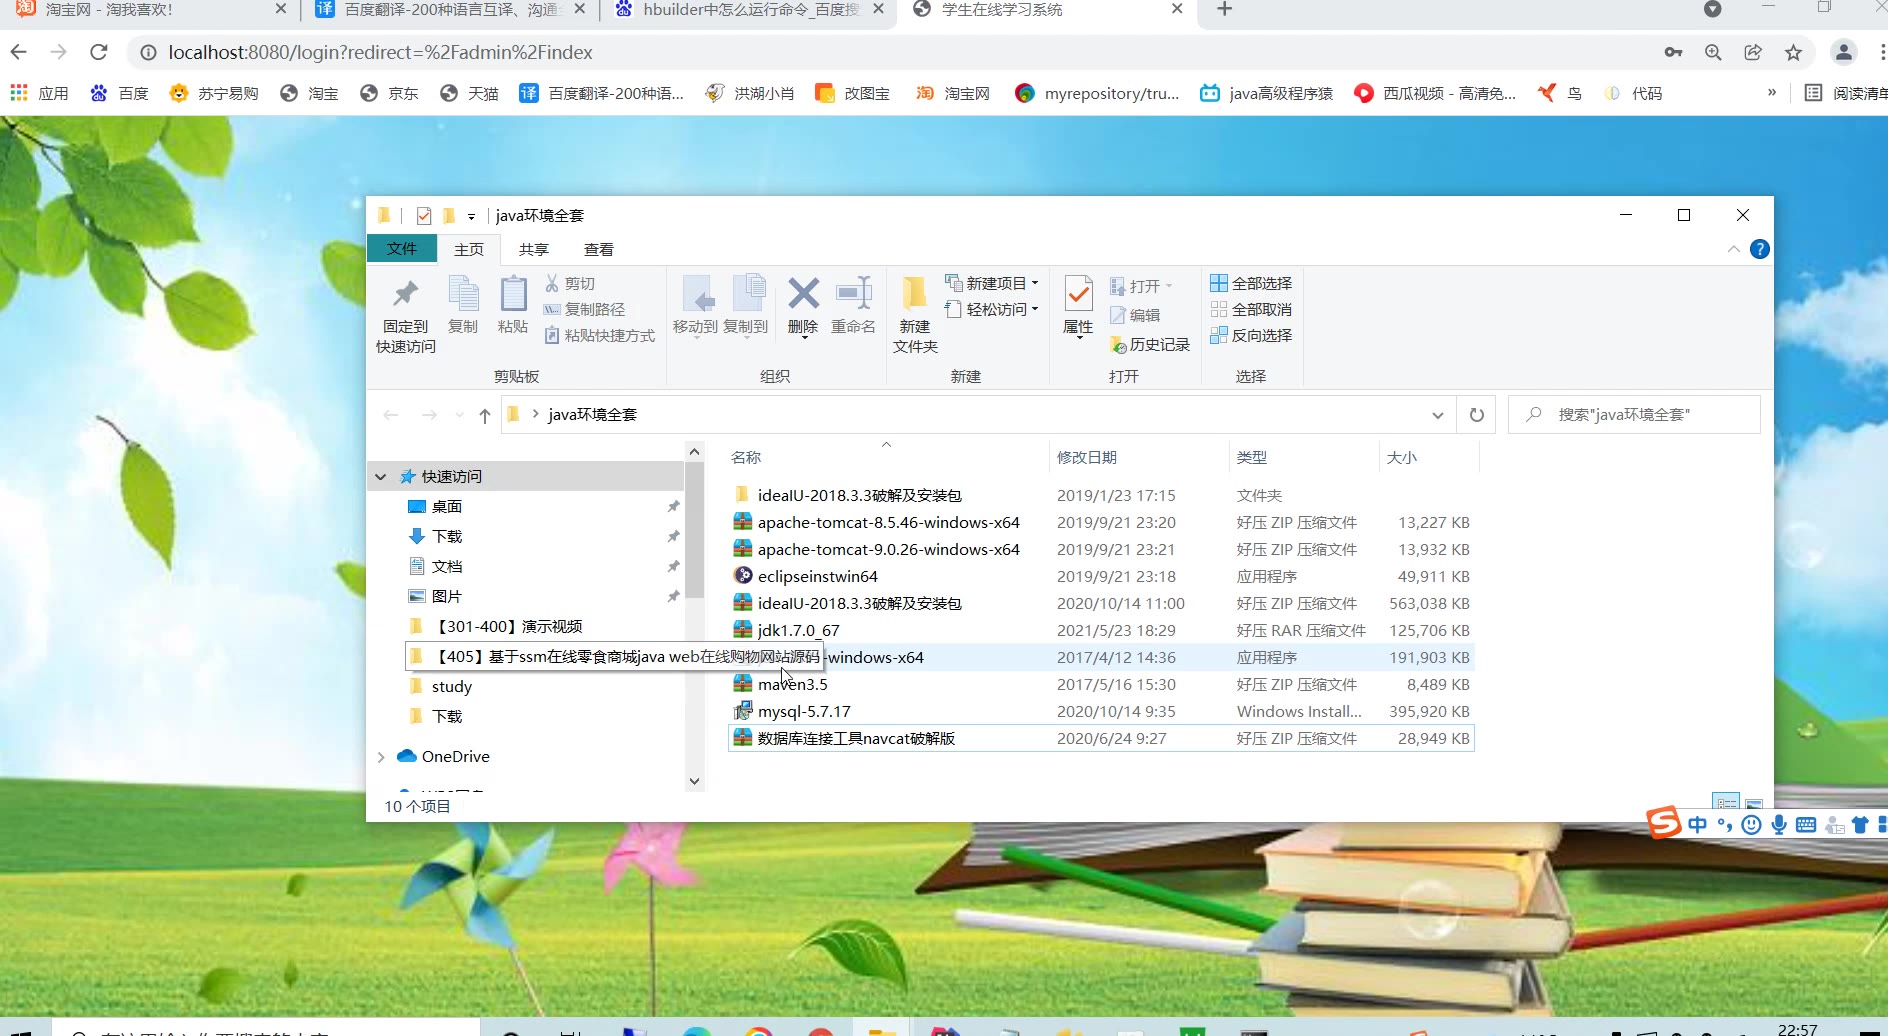Select eclipseinstwin64 file
This screenshot has width=1888, height=1036.
pos(1101,577)
